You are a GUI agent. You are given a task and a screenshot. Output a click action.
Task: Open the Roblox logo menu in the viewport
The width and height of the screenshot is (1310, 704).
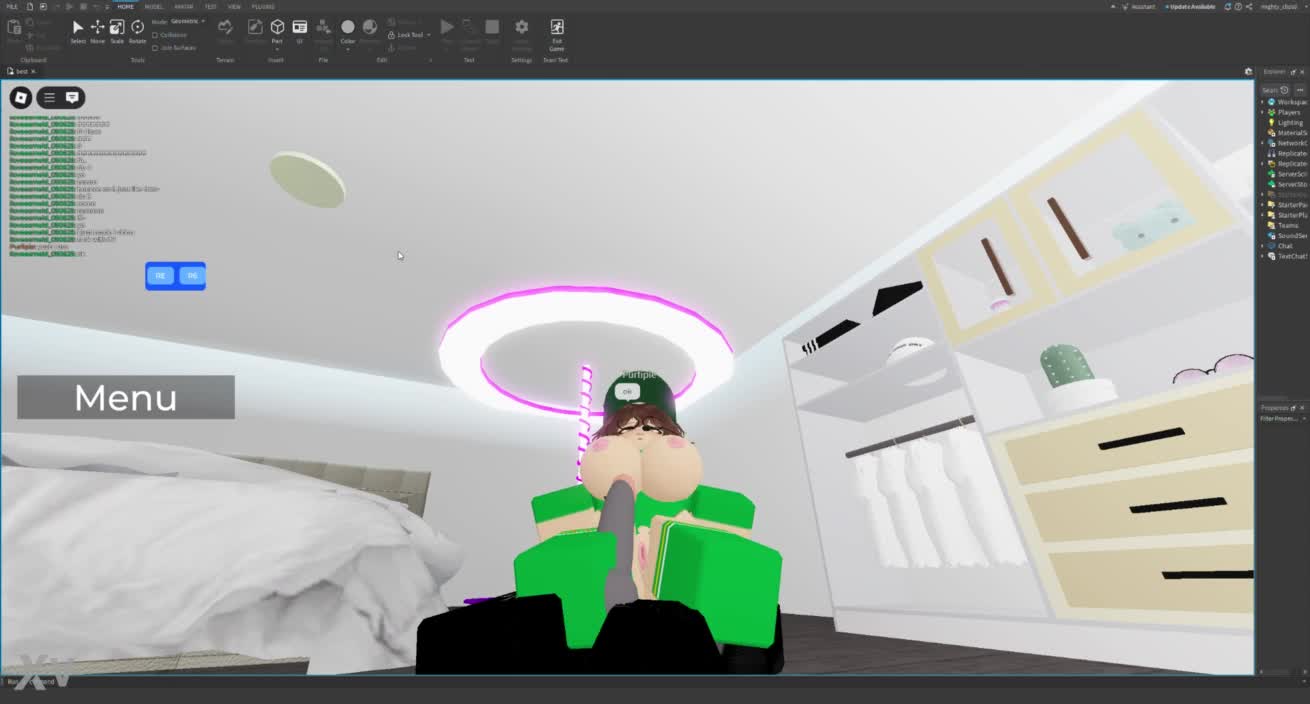(21, 97)
